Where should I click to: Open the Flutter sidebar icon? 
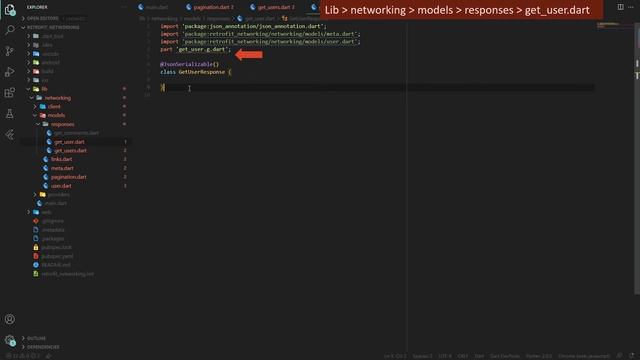[9, 135]
